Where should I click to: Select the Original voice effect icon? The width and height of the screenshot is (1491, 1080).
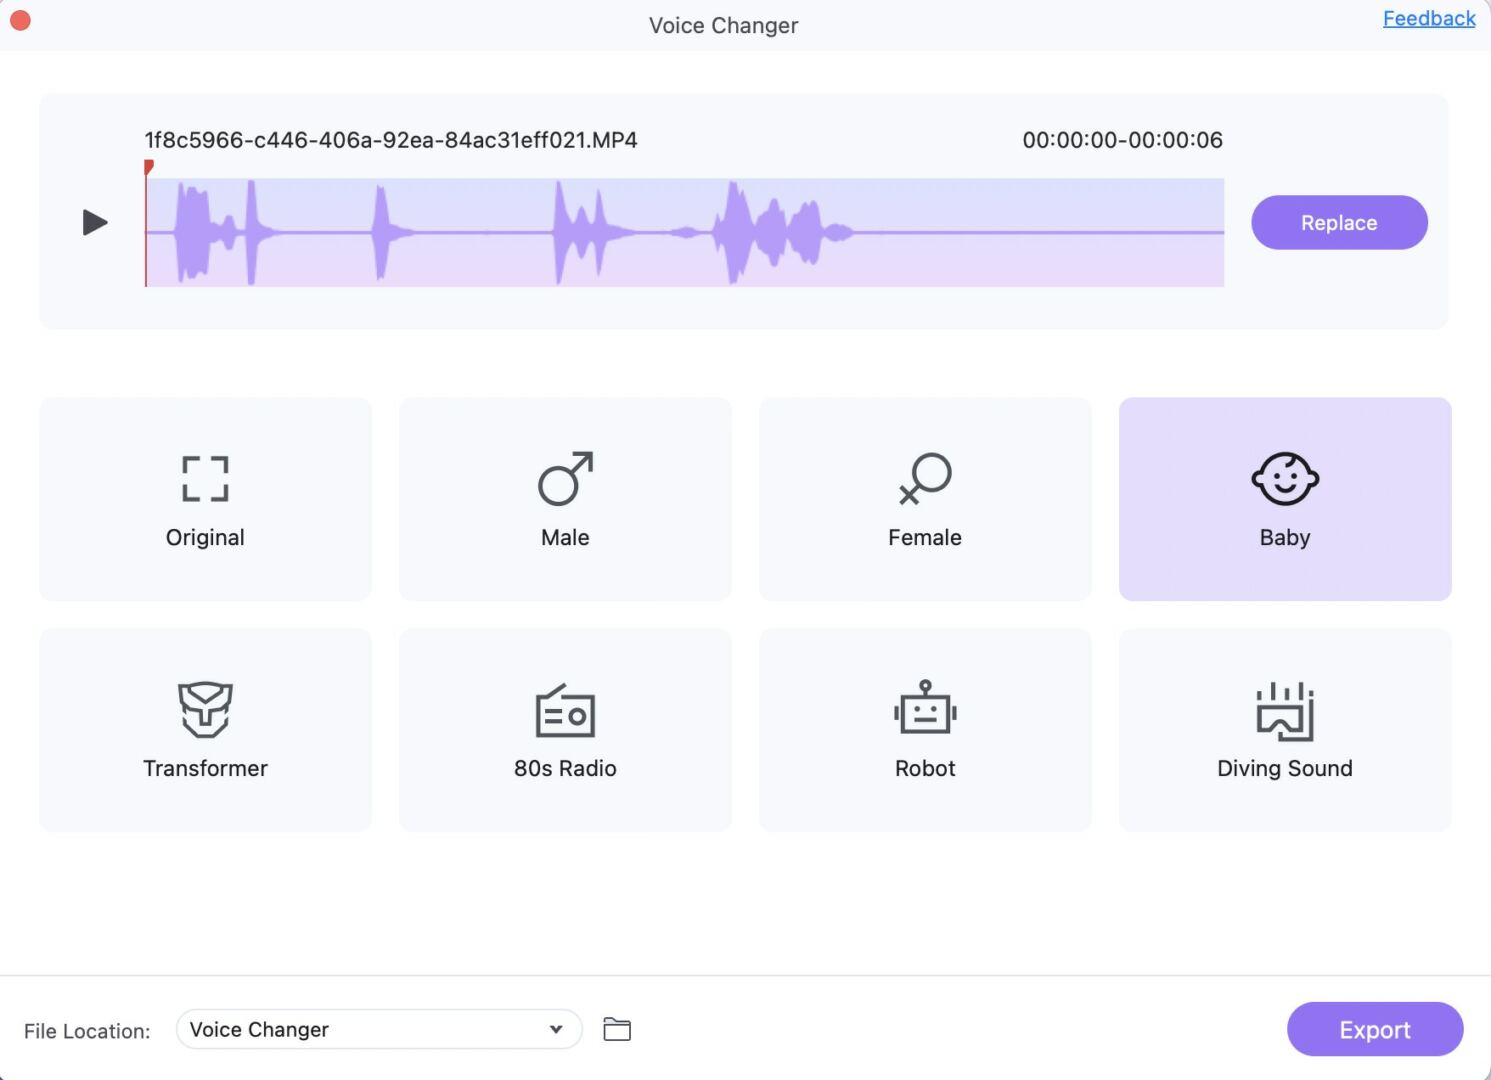(x=205, y=479)
